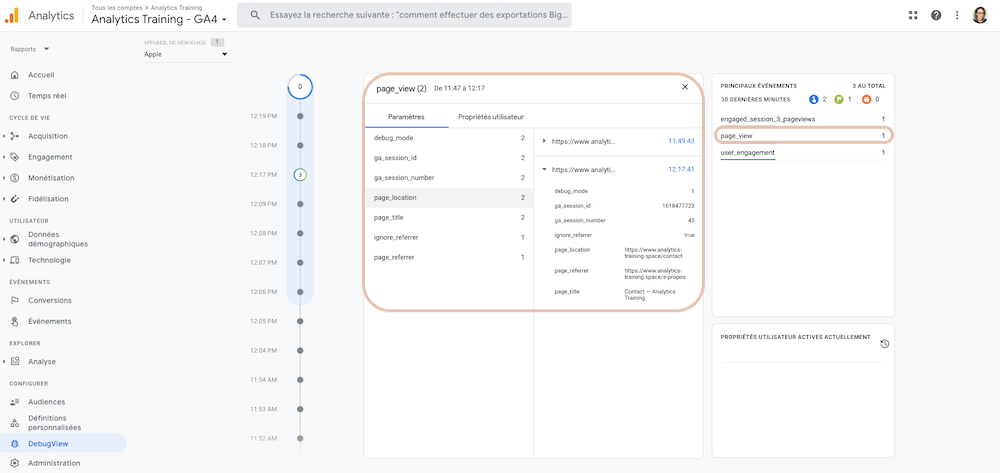Click the Engagement tag icon
This screenshot has width=1000, height=473.
coord(15,157)
